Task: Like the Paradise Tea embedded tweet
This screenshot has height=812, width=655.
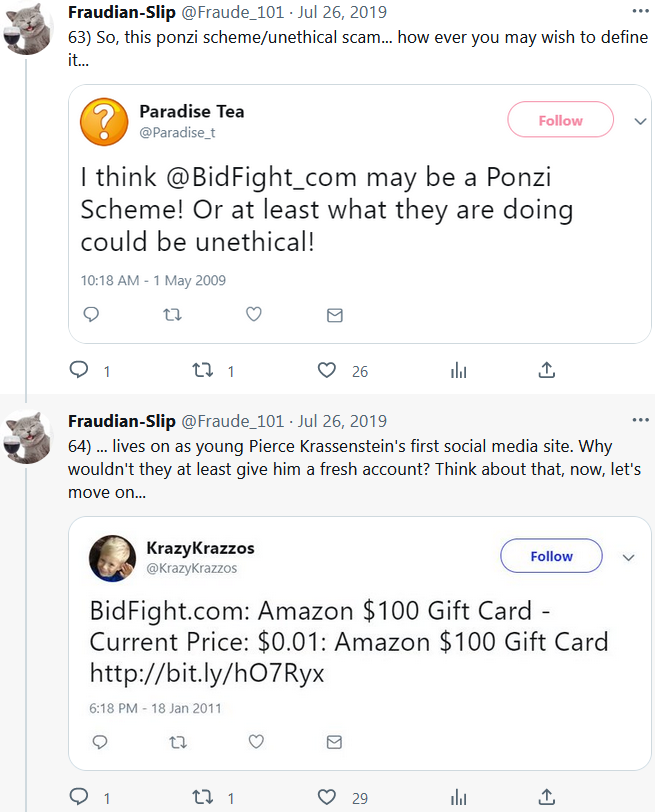Action: (254, 315)
